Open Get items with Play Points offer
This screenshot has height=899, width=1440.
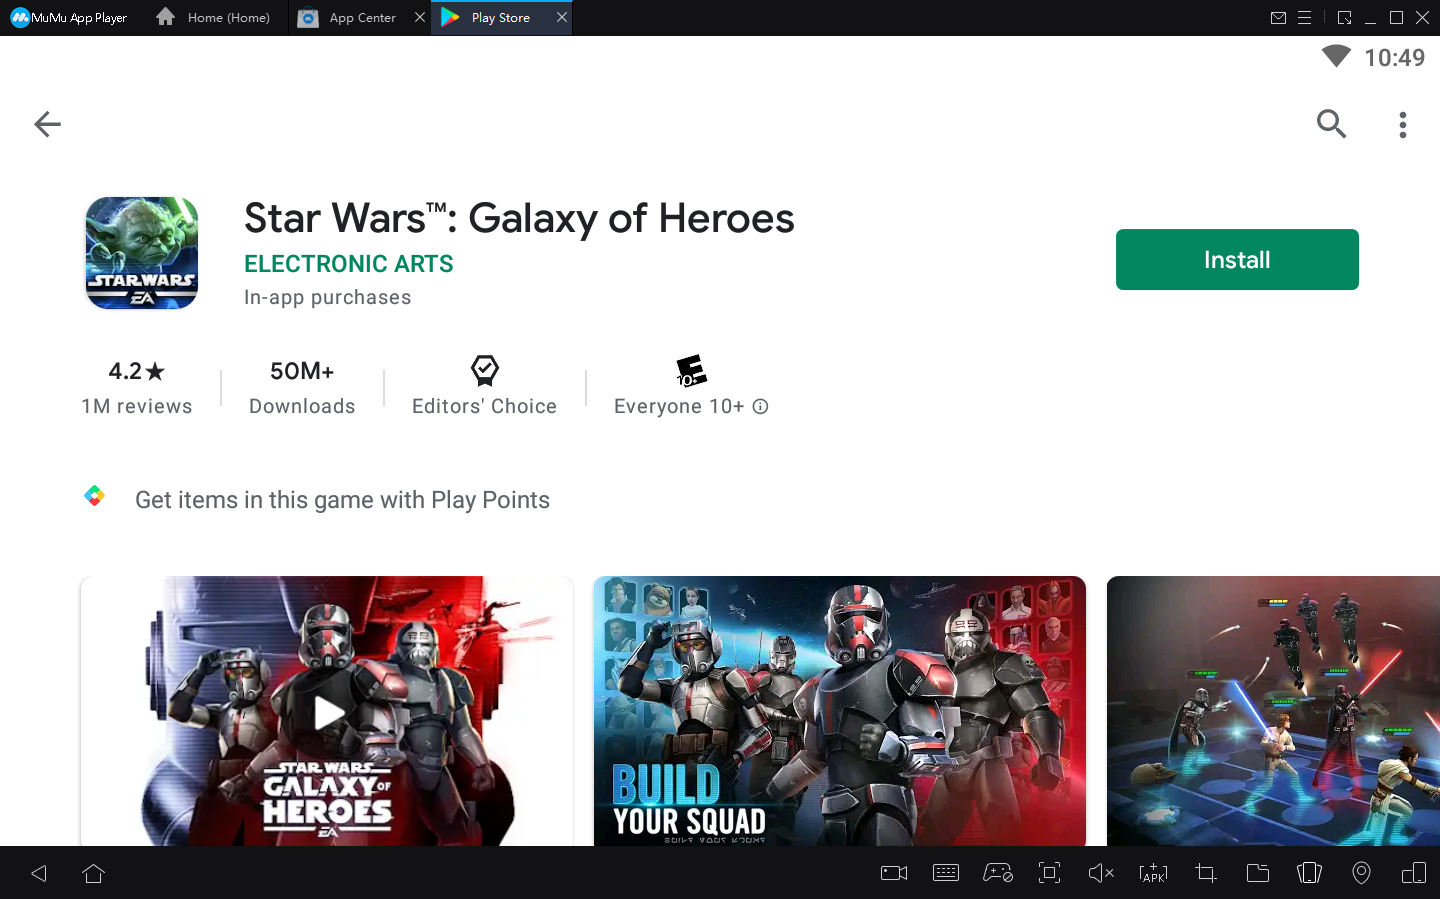[342, 500]
